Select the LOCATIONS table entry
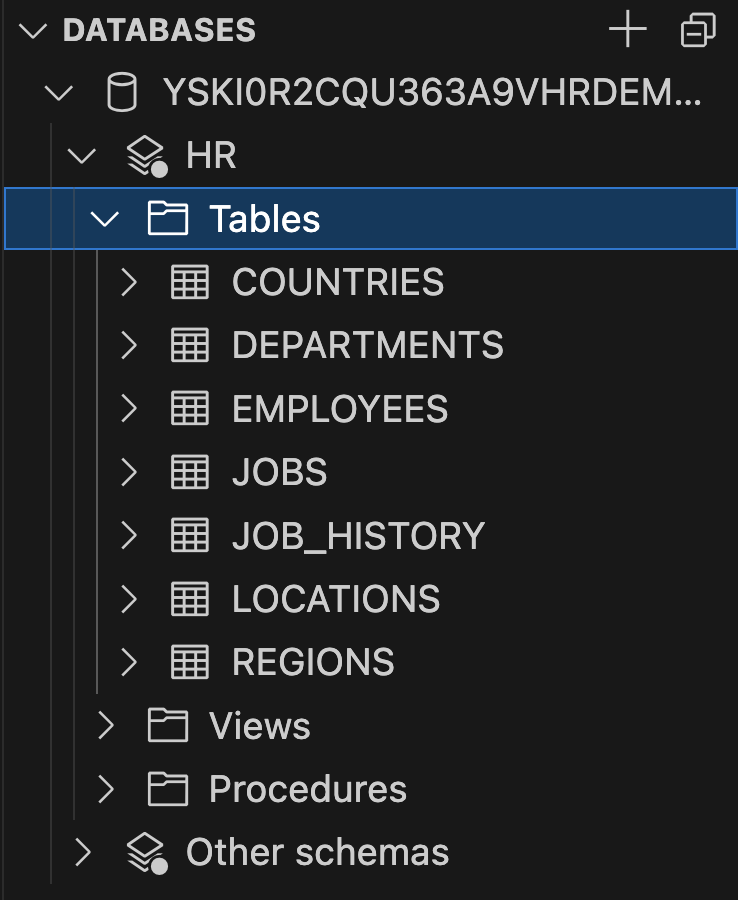 [334, 598]
